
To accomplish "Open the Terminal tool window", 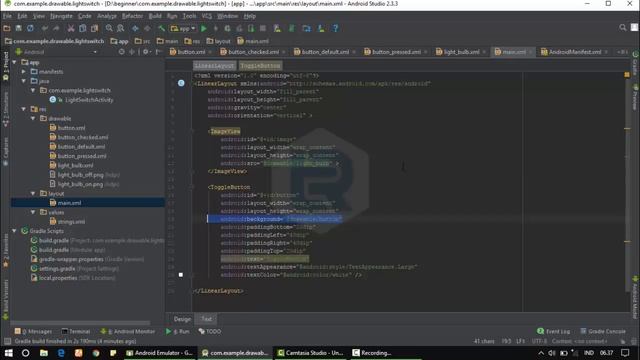I will [x=76, y=331].
